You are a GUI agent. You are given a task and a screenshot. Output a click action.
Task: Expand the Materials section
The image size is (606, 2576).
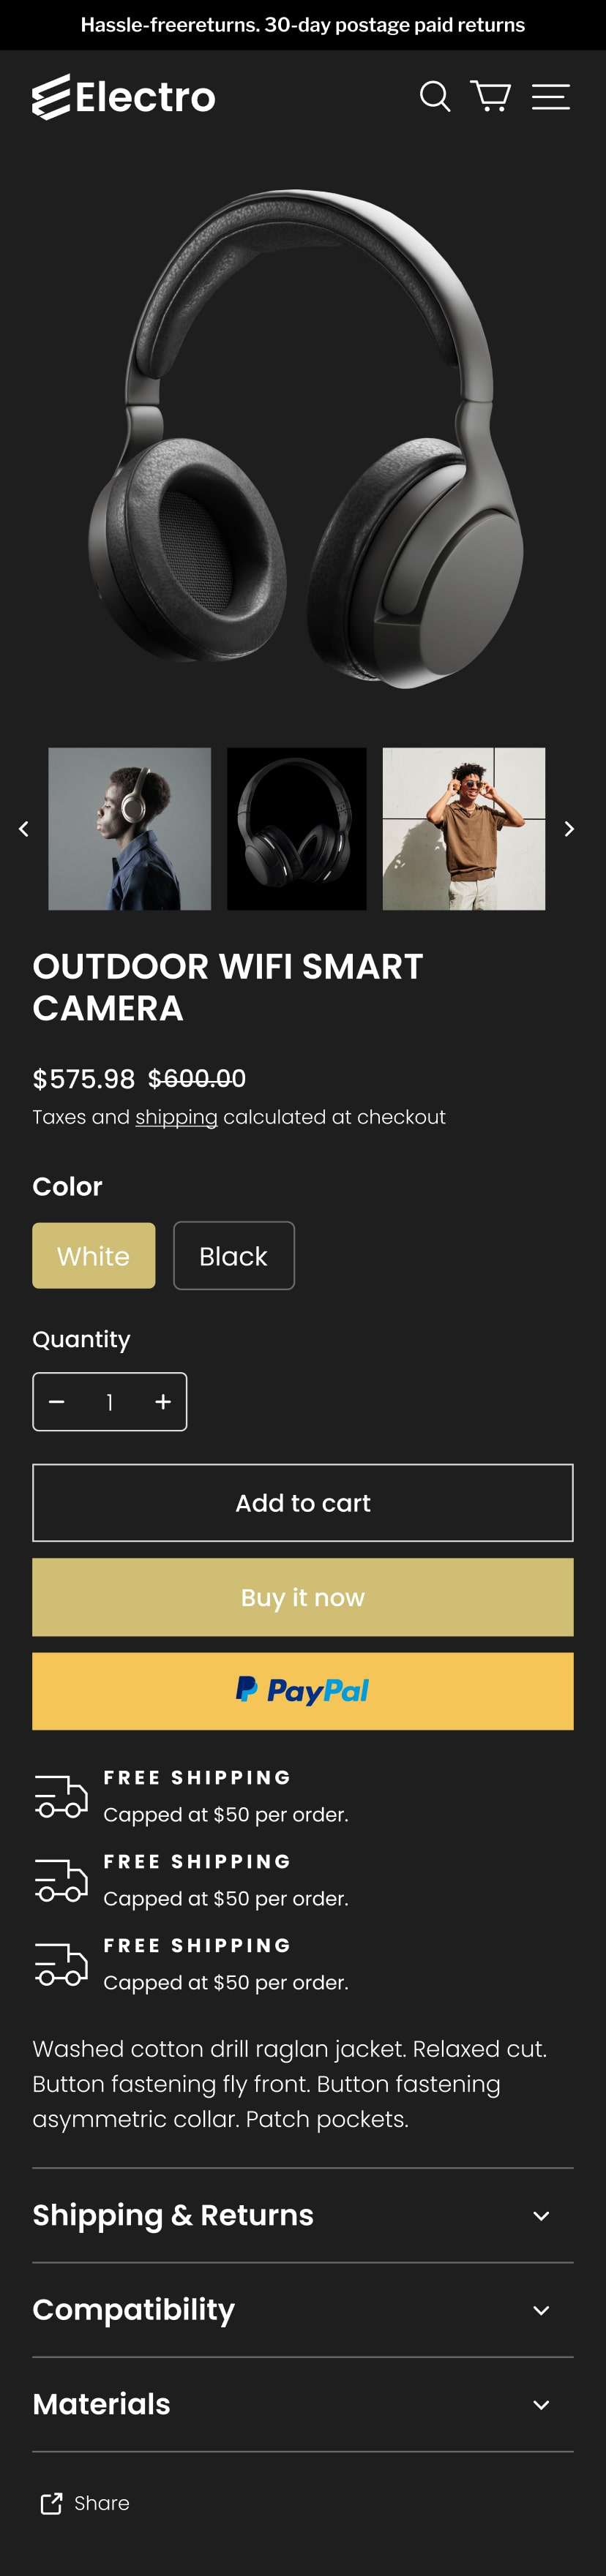pos(303,2404)
